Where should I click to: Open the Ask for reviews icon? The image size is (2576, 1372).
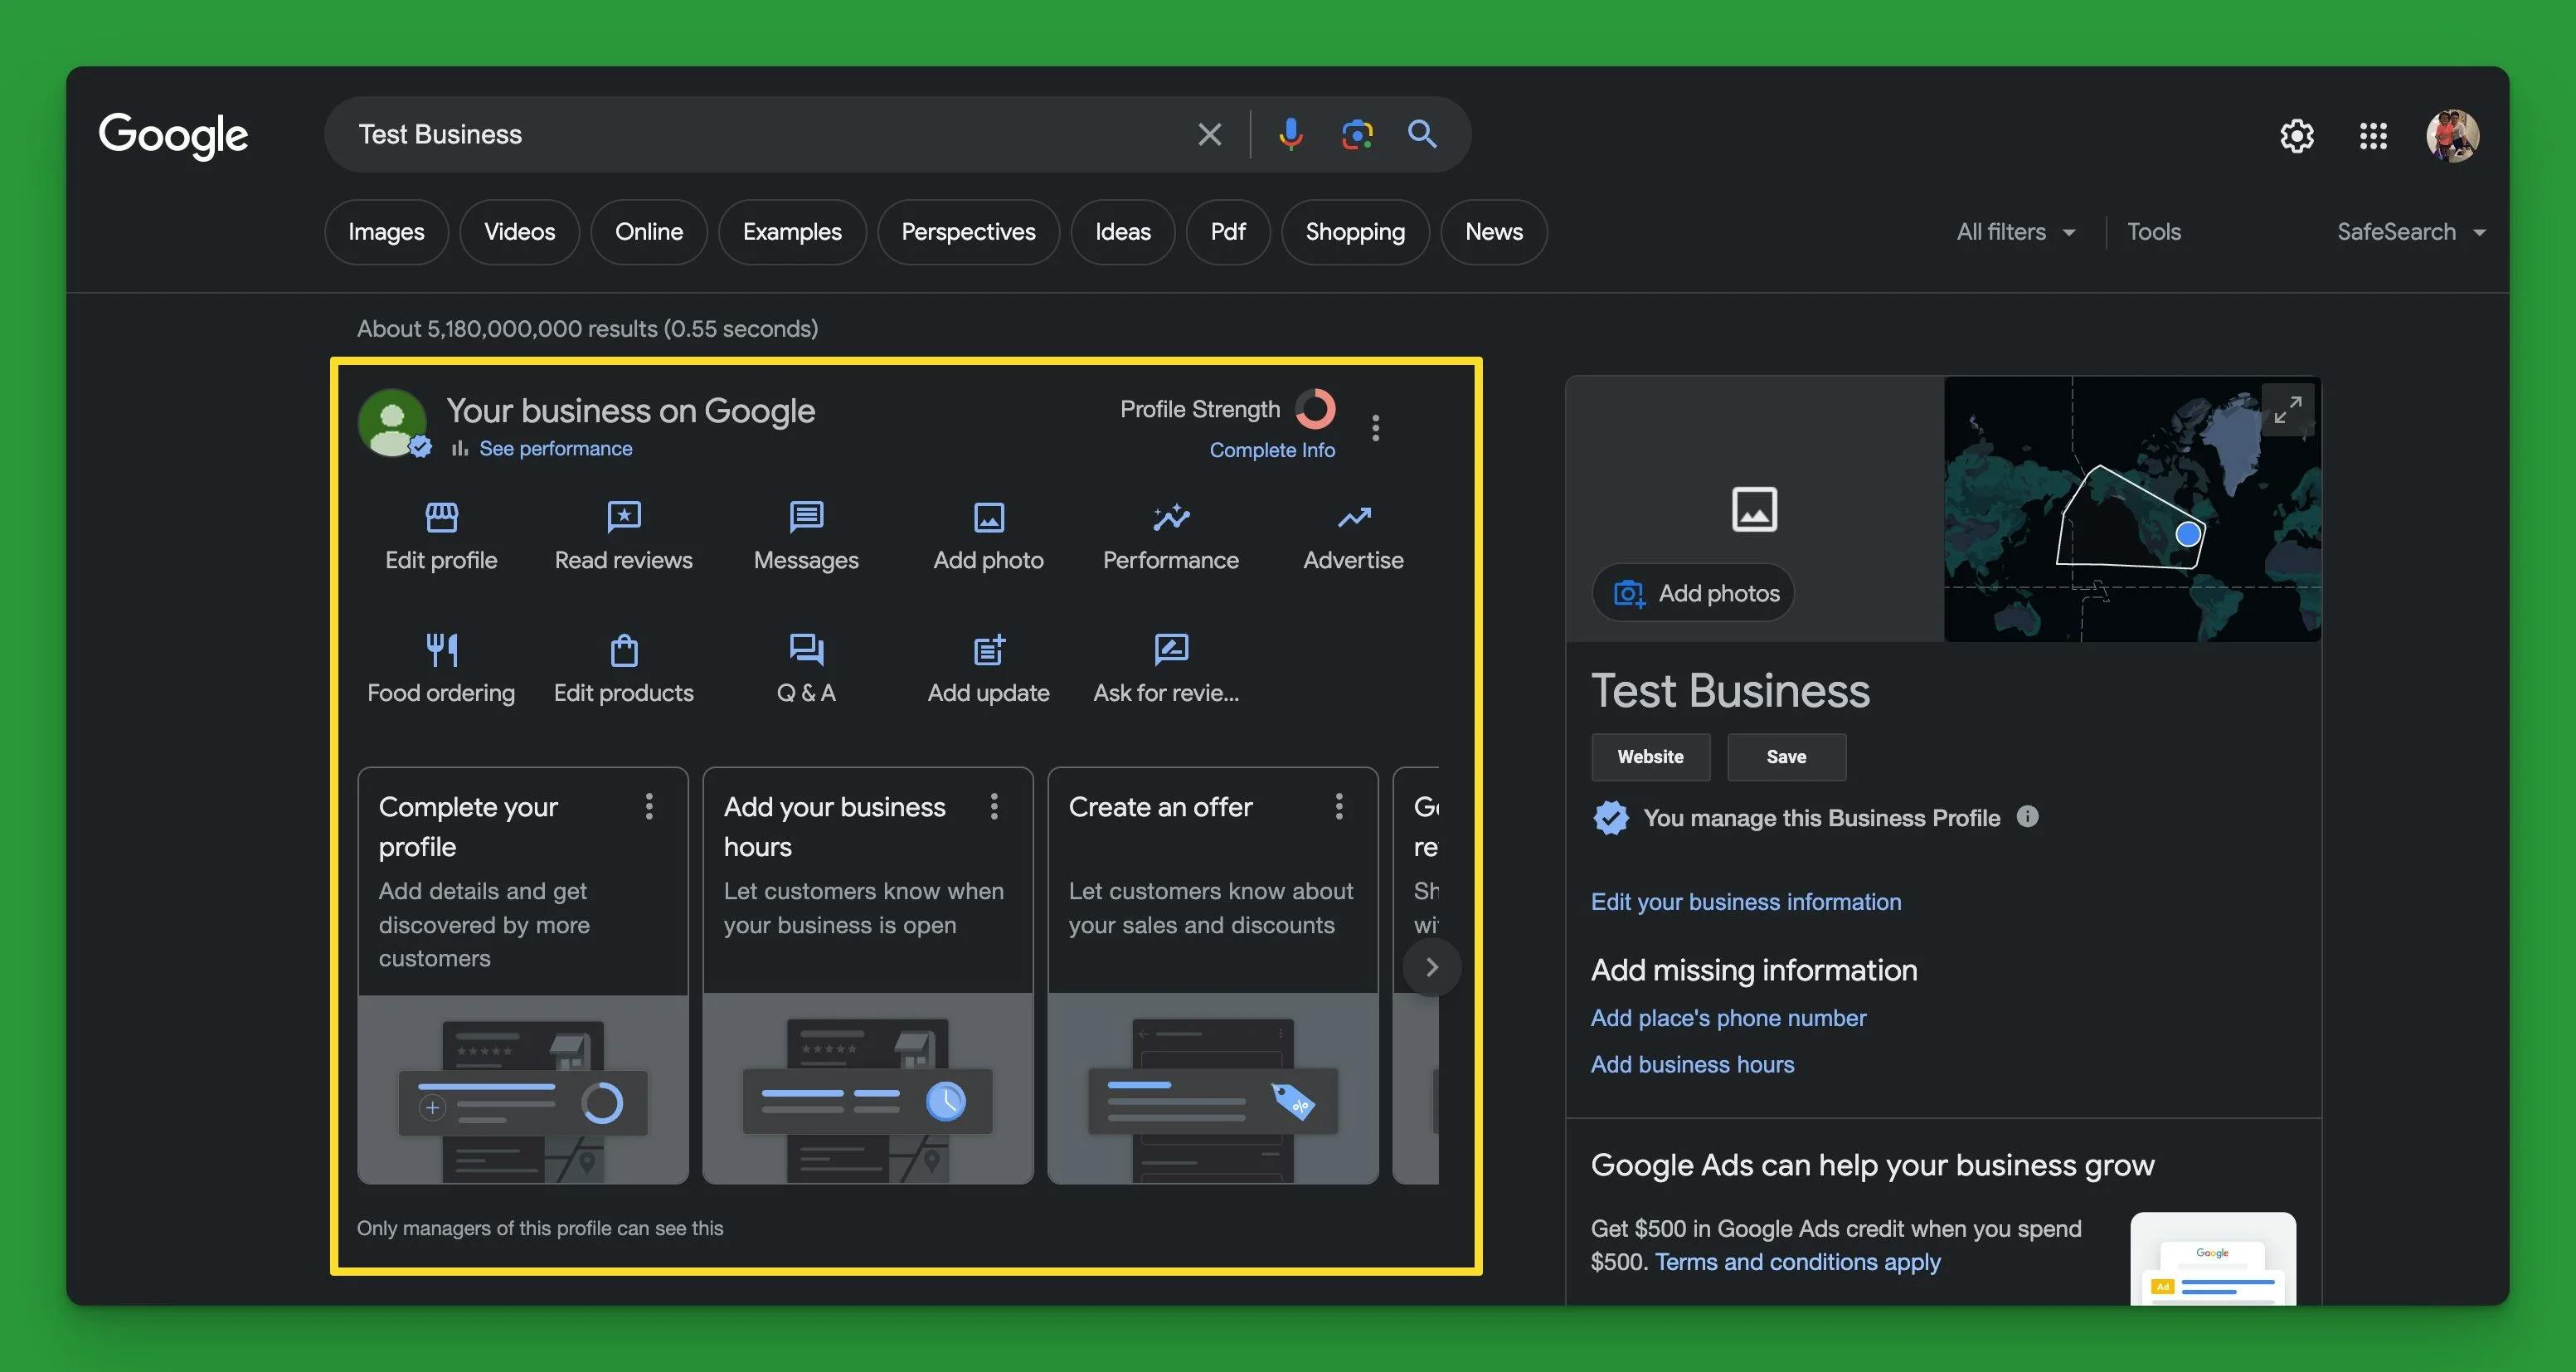(x=1171, y=649)
